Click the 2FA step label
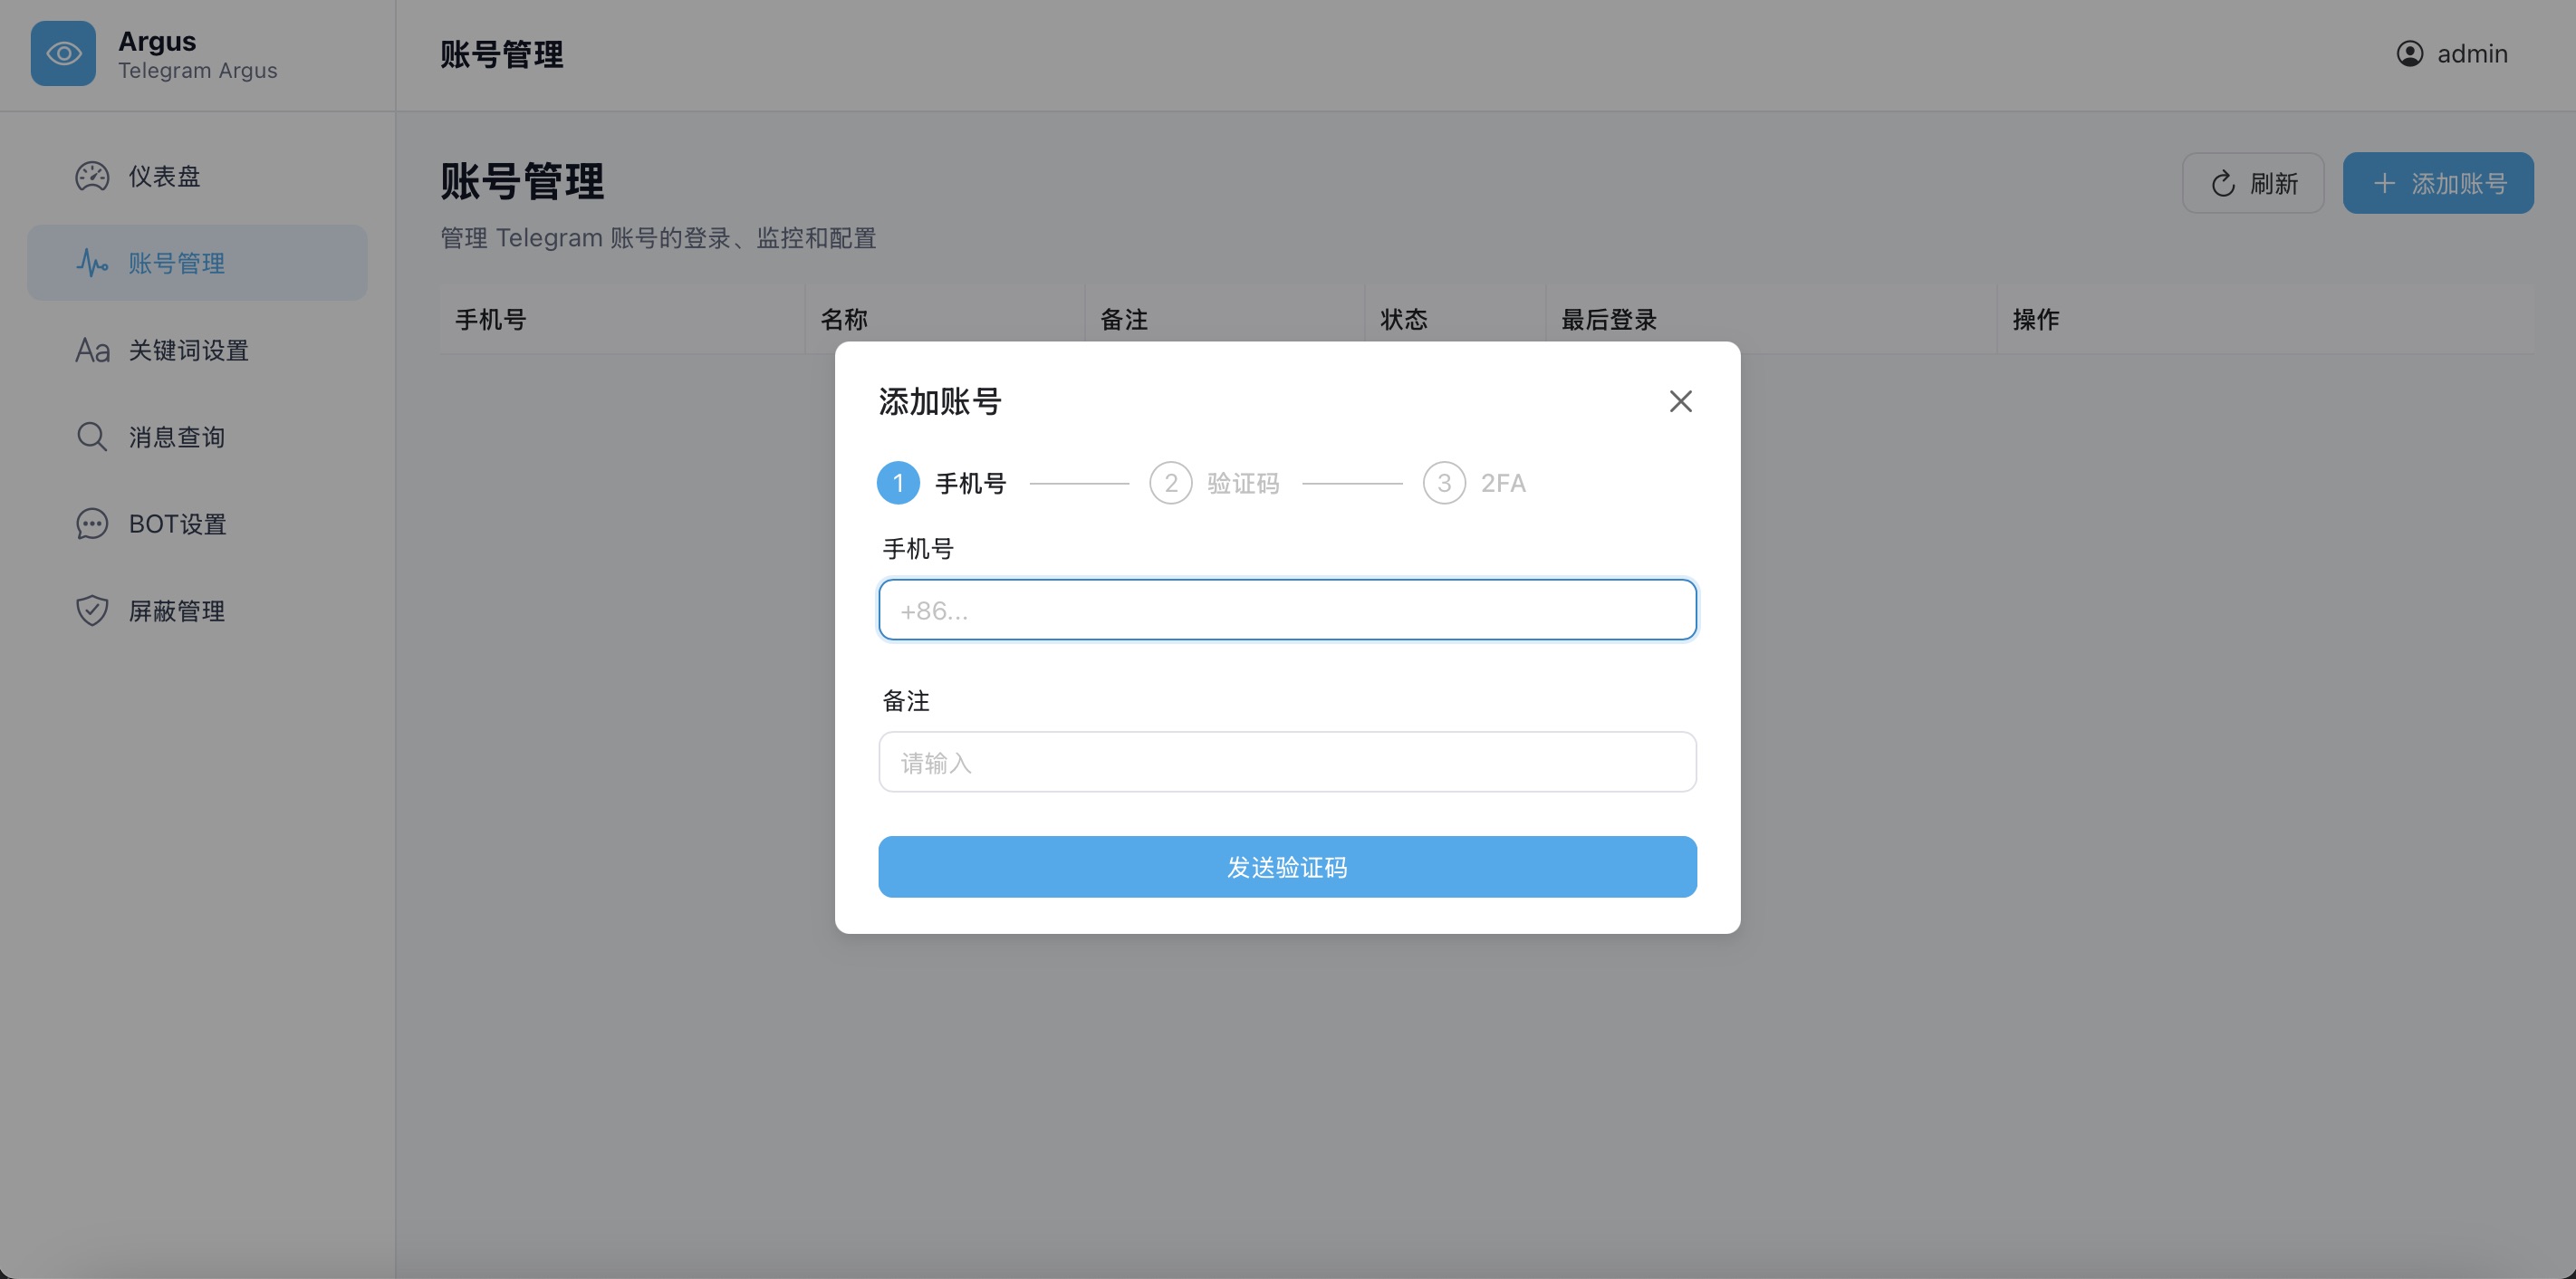This screenshot has width=2576, height=1279. click(1503, 483)
